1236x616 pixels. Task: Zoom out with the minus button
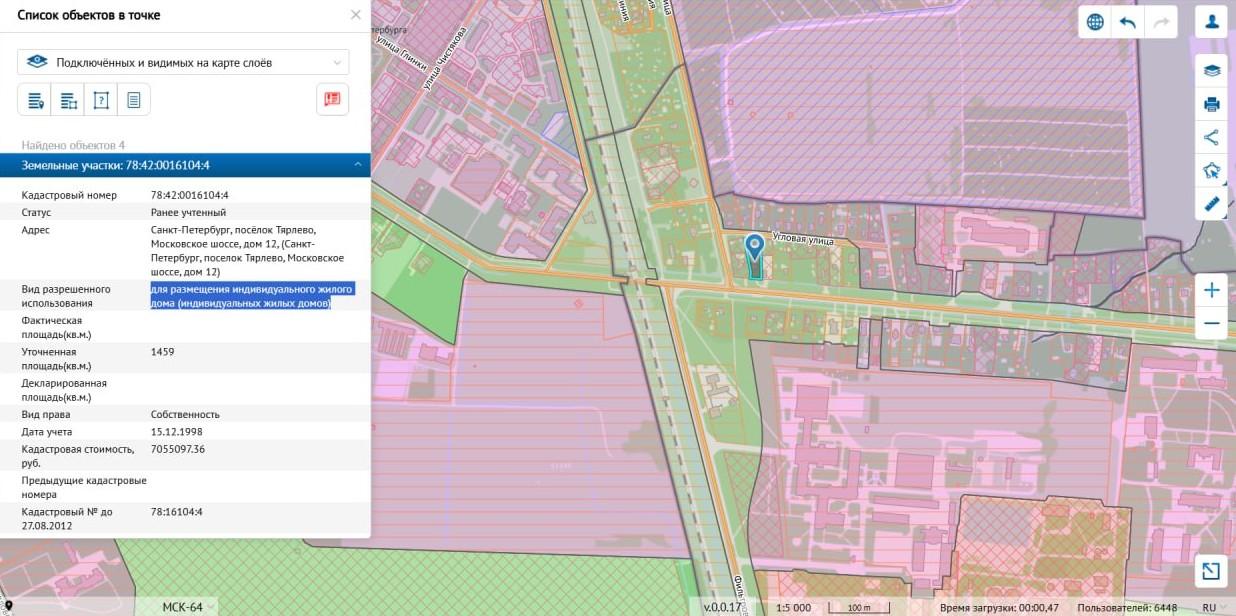(x=1212, y=323)
